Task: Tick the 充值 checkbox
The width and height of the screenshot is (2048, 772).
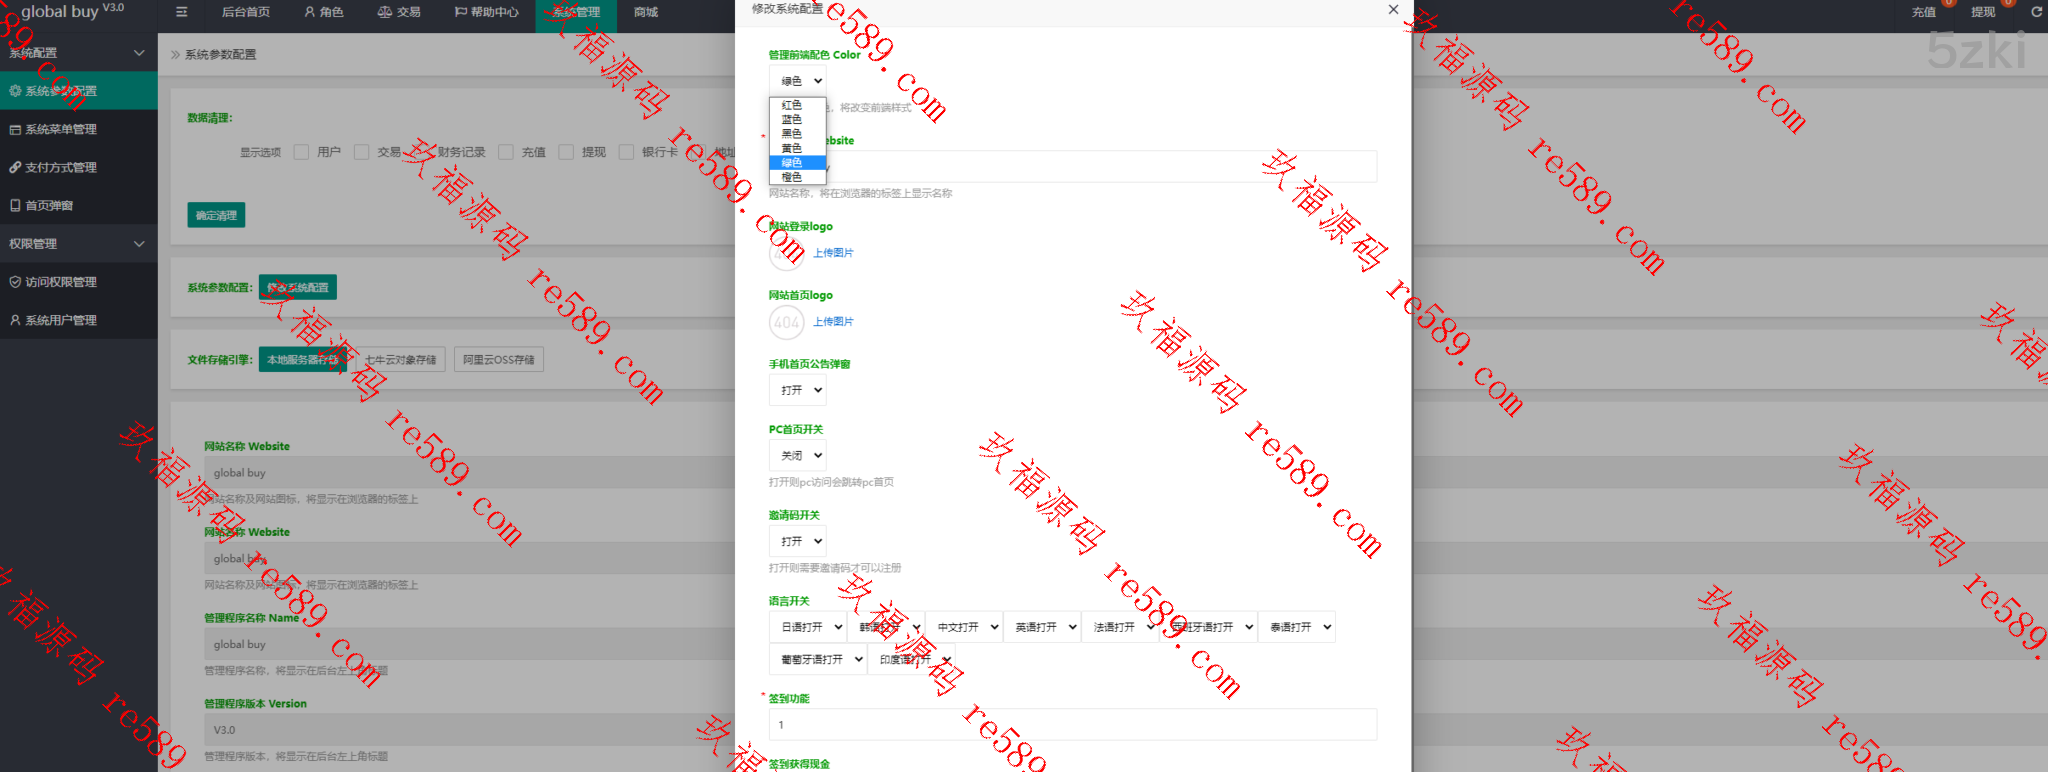Action: (x=506, y=152)
